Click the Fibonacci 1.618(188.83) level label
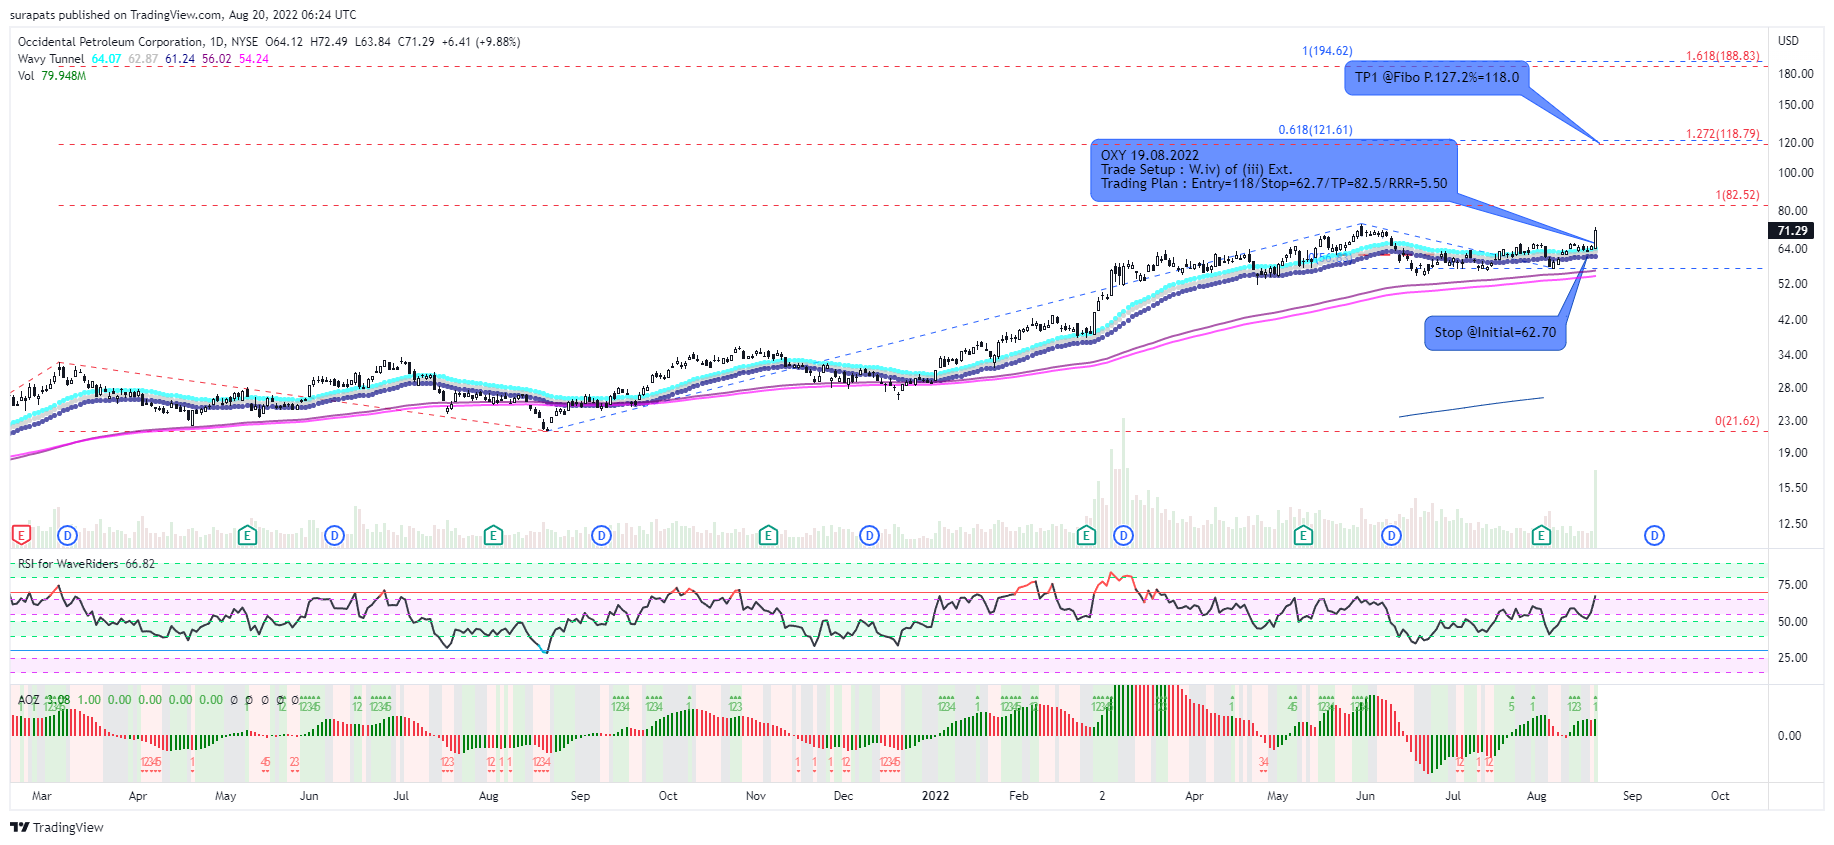Viewport: 1834px width, 845px height. (x=1723, y=56)
